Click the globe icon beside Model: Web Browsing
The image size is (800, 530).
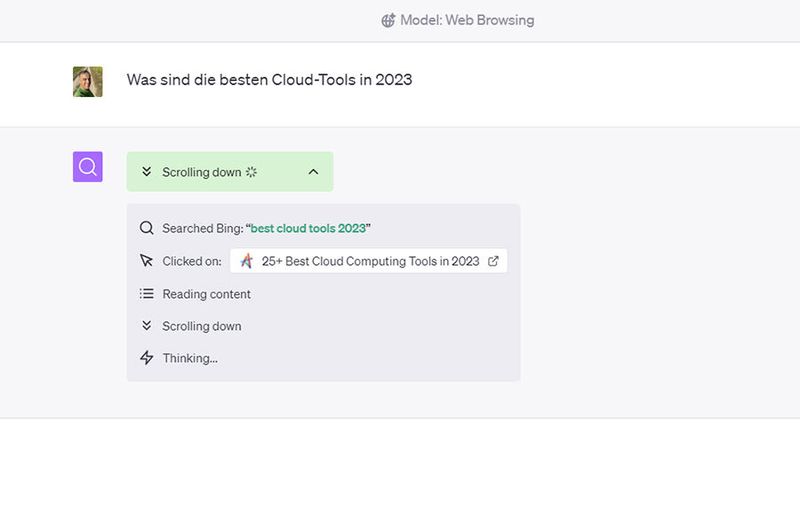point(388,20)
